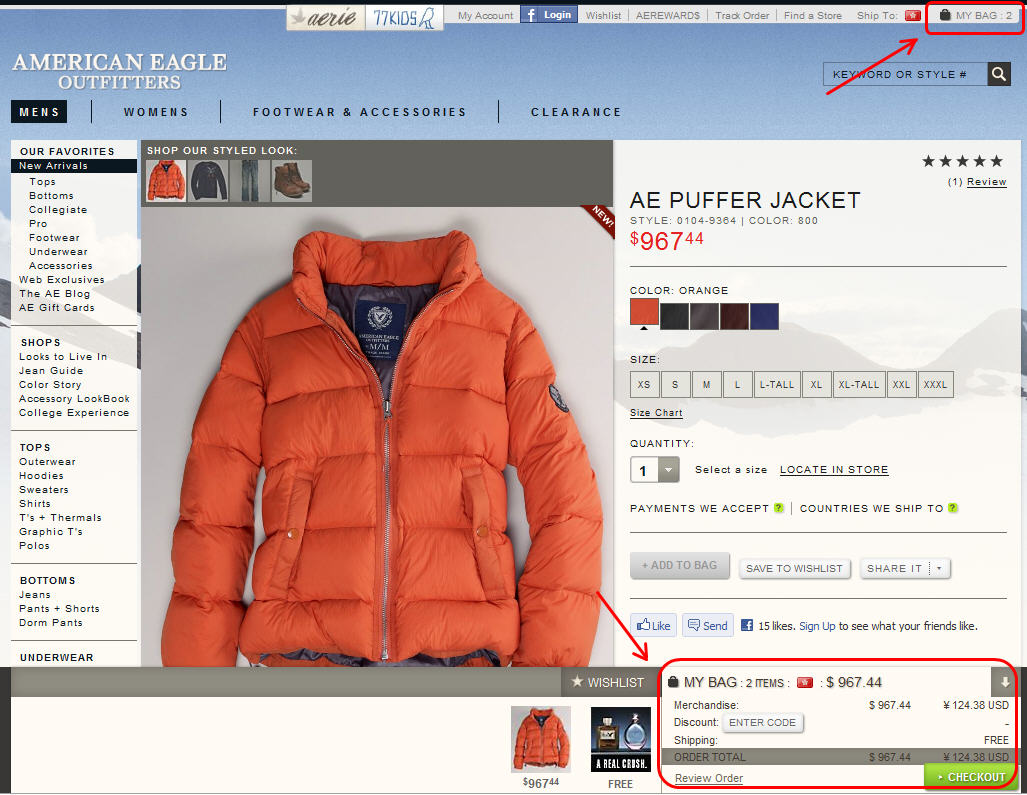
Task: Open the MENS navigation tab
Action: click(x=39, y=112)
